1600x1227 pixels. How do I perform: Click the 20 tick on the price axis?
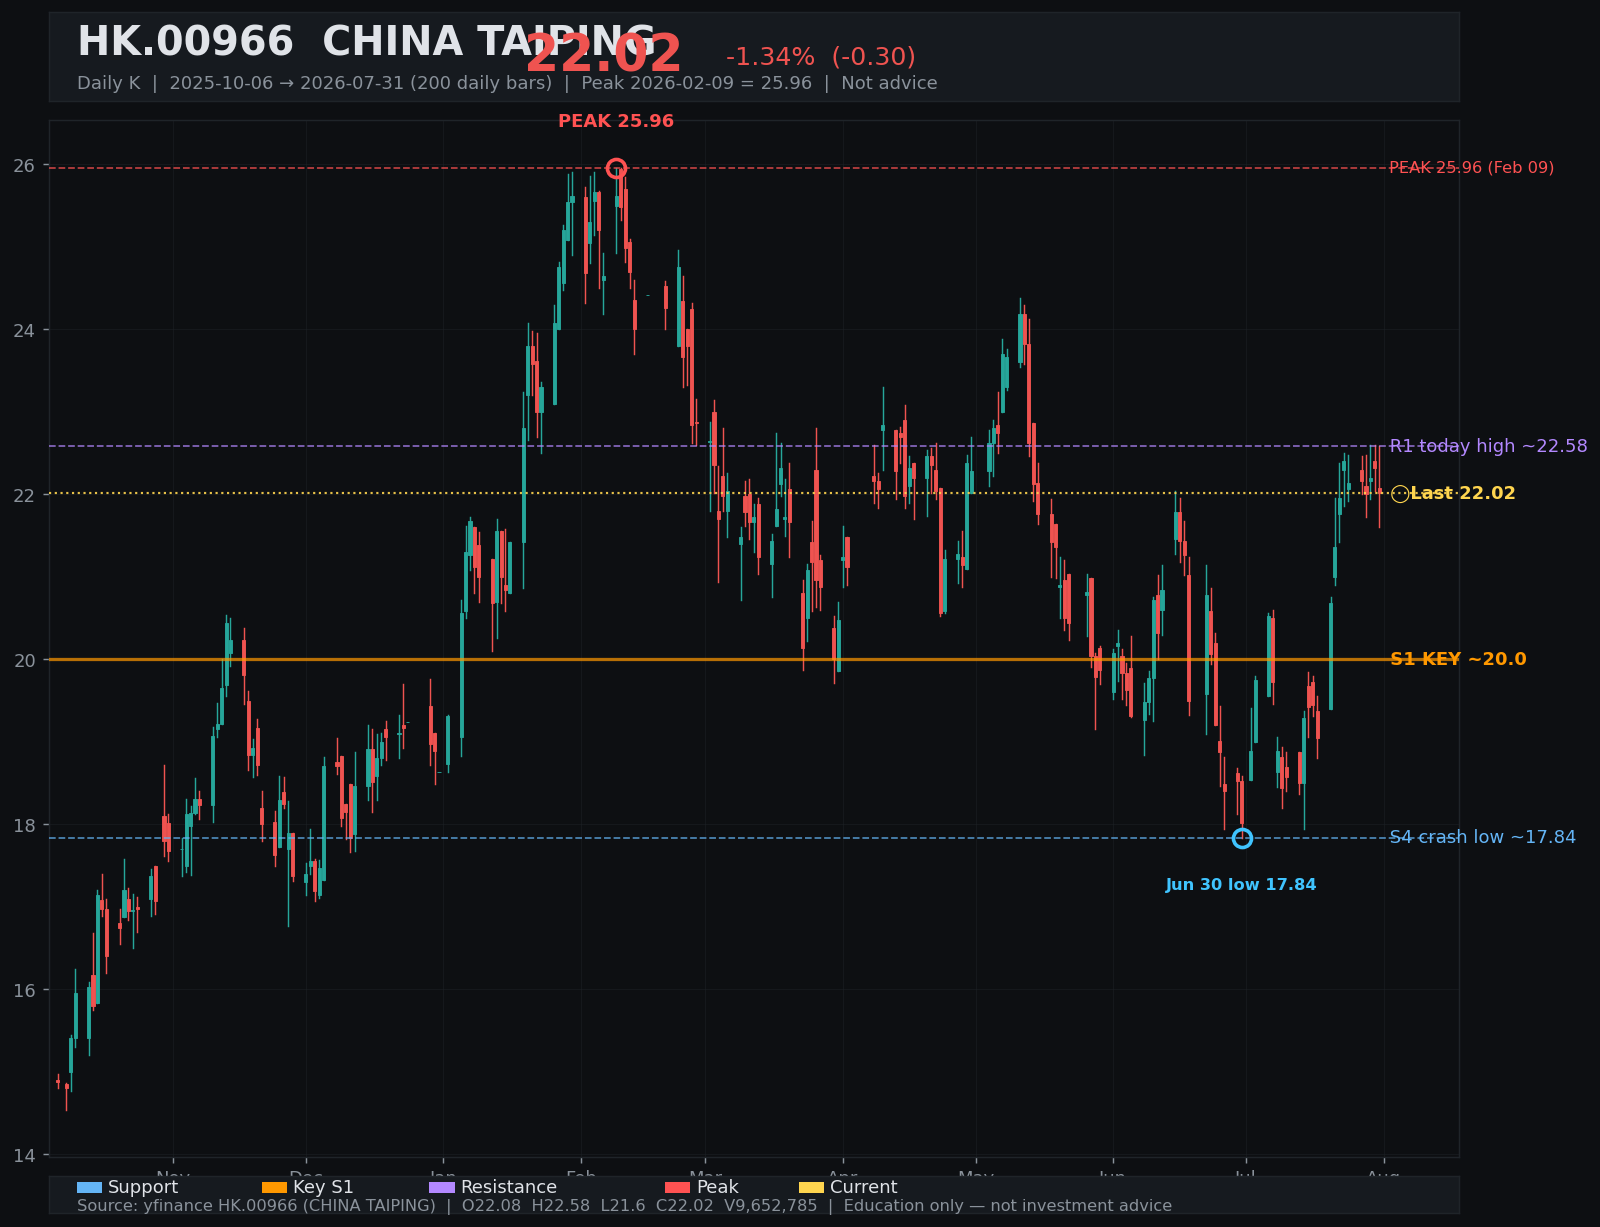26,661
